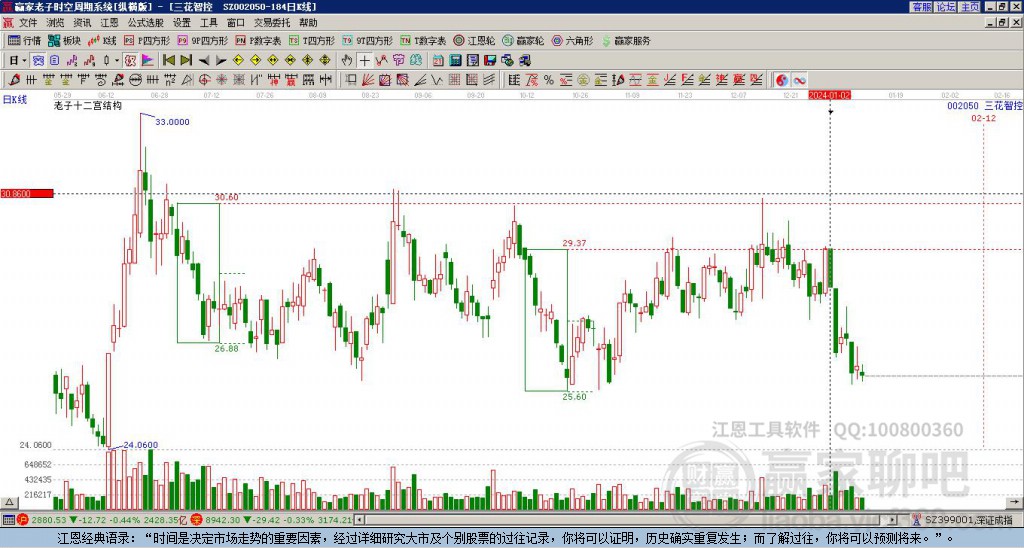
Task: Click the truck icon in toolbar
Action: tap(524, 61)
